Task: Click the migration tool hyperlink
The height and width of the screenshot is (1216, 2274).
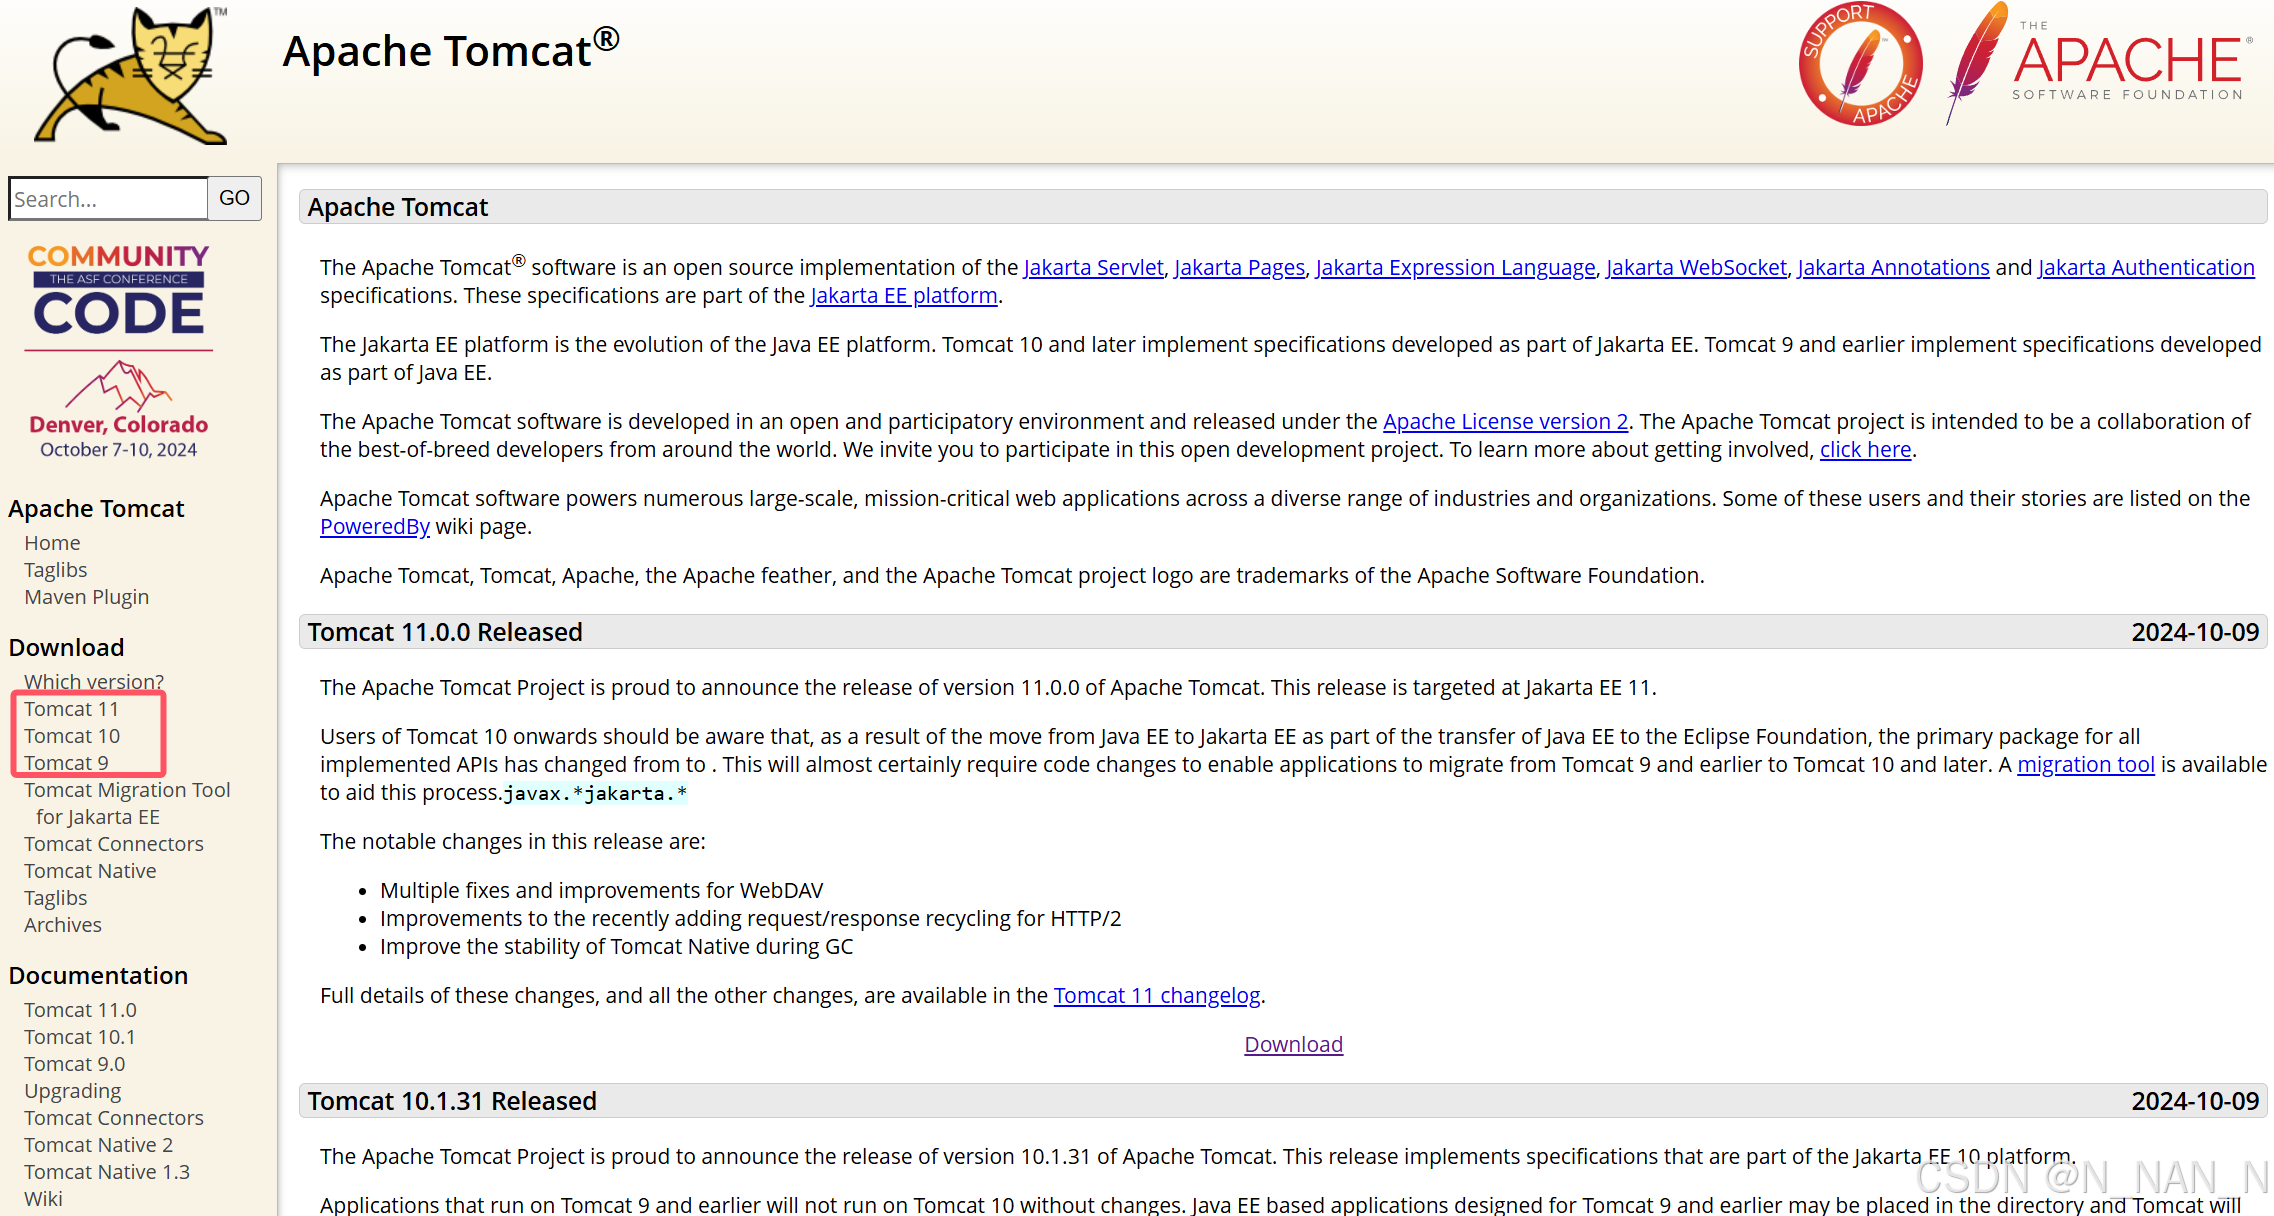Action: pyautogui.click(x=2085, y=764)
